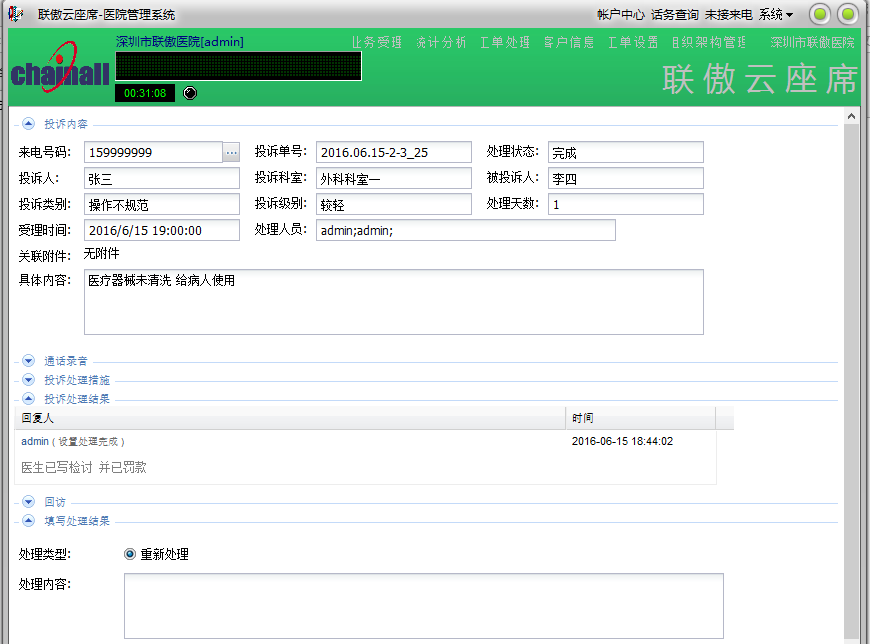Screen dimensions: 870x644
Task: Click the ellipsis button next to 来电号码
Action: tap(231, 152)
